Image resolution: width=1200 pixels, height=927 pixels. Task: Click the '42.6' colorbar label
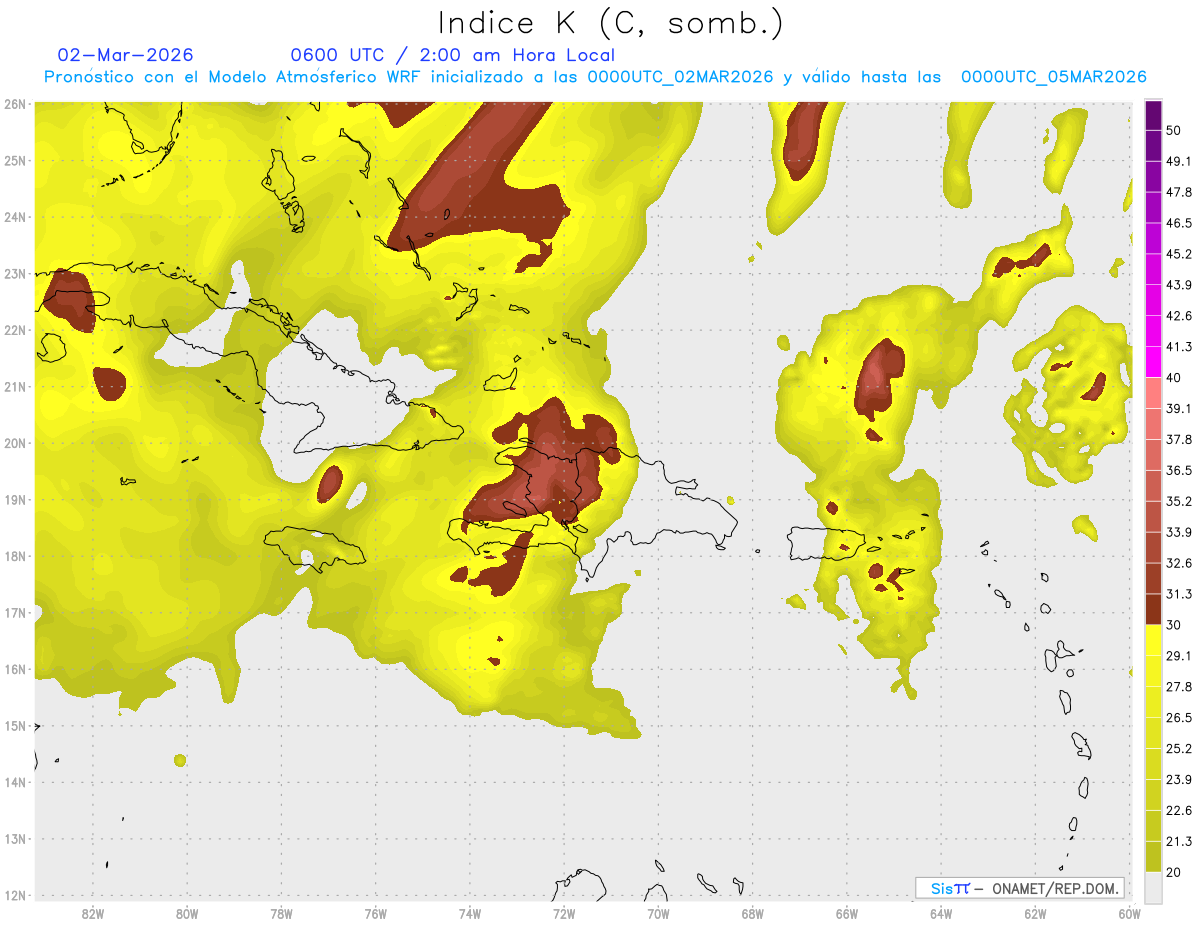(1179, 316)
